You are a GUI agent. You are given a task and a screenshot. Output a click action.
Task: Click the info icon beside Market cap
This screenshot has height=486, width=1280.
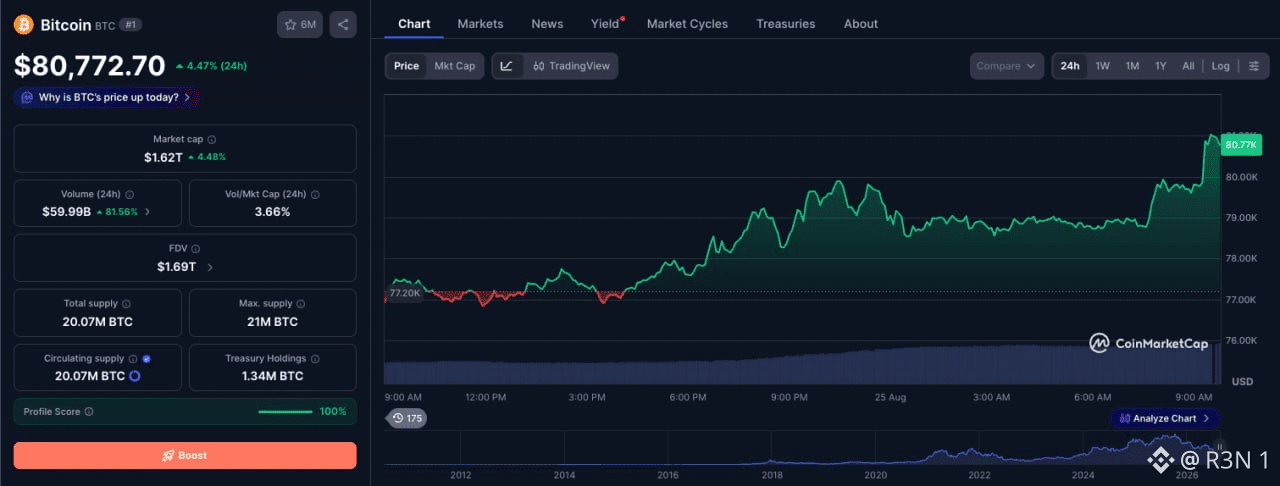tap(211, 140)
